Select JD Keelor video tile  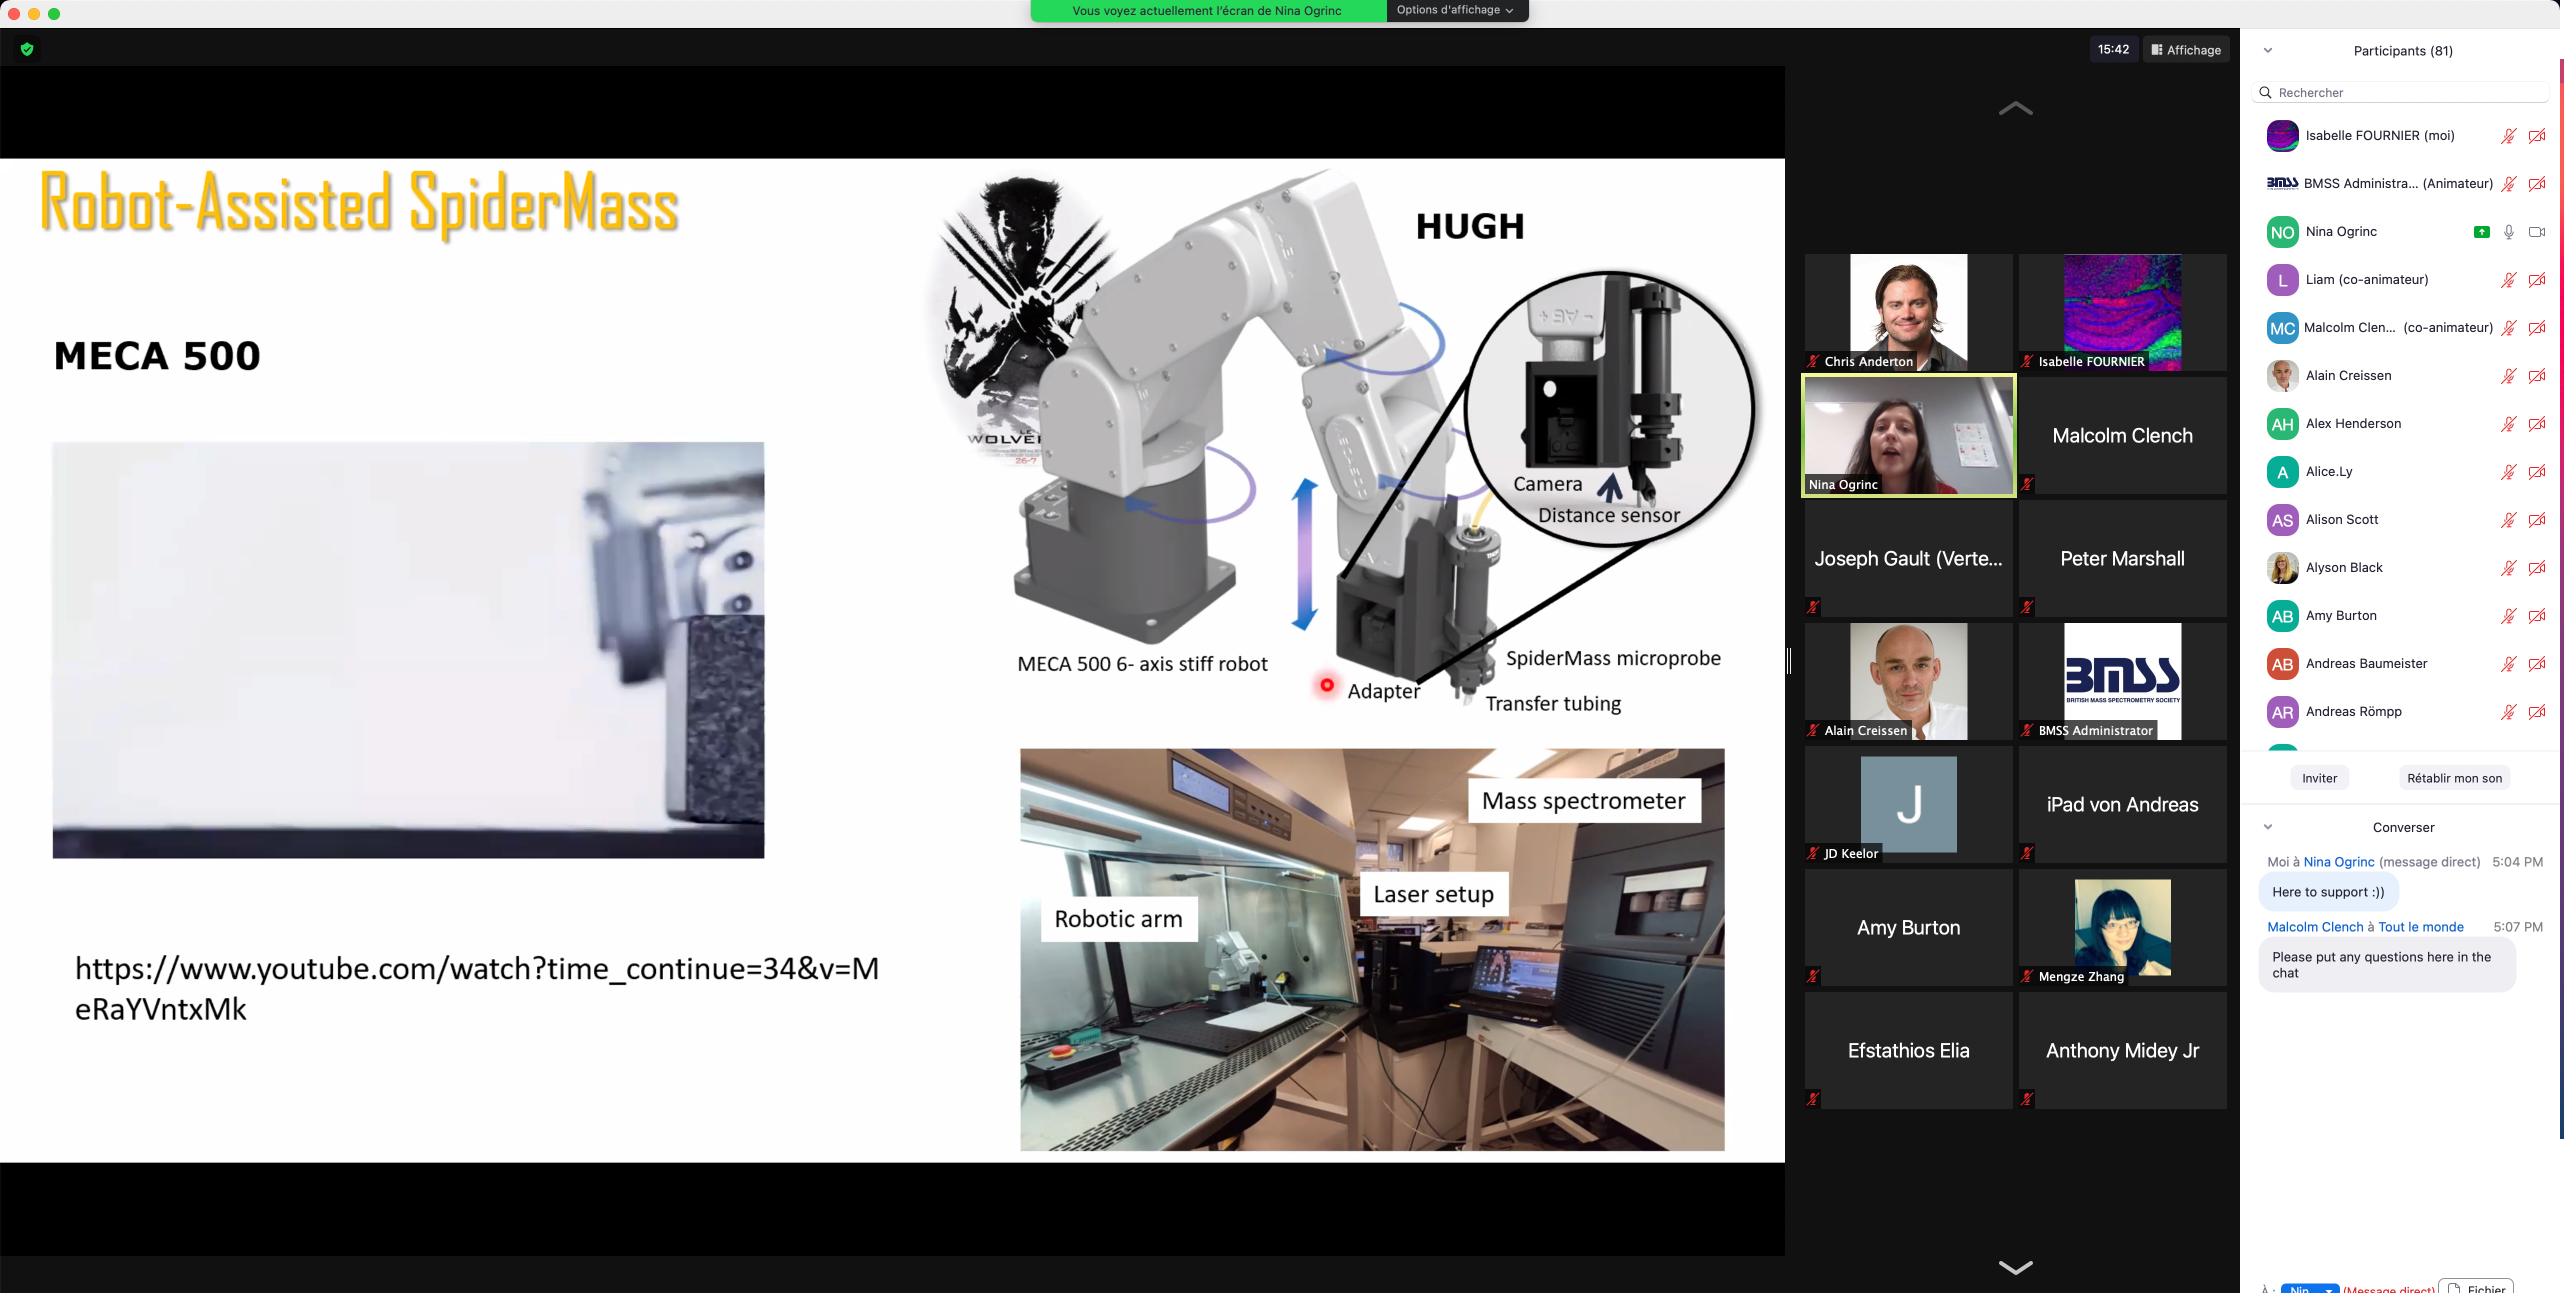[1908, 804]
